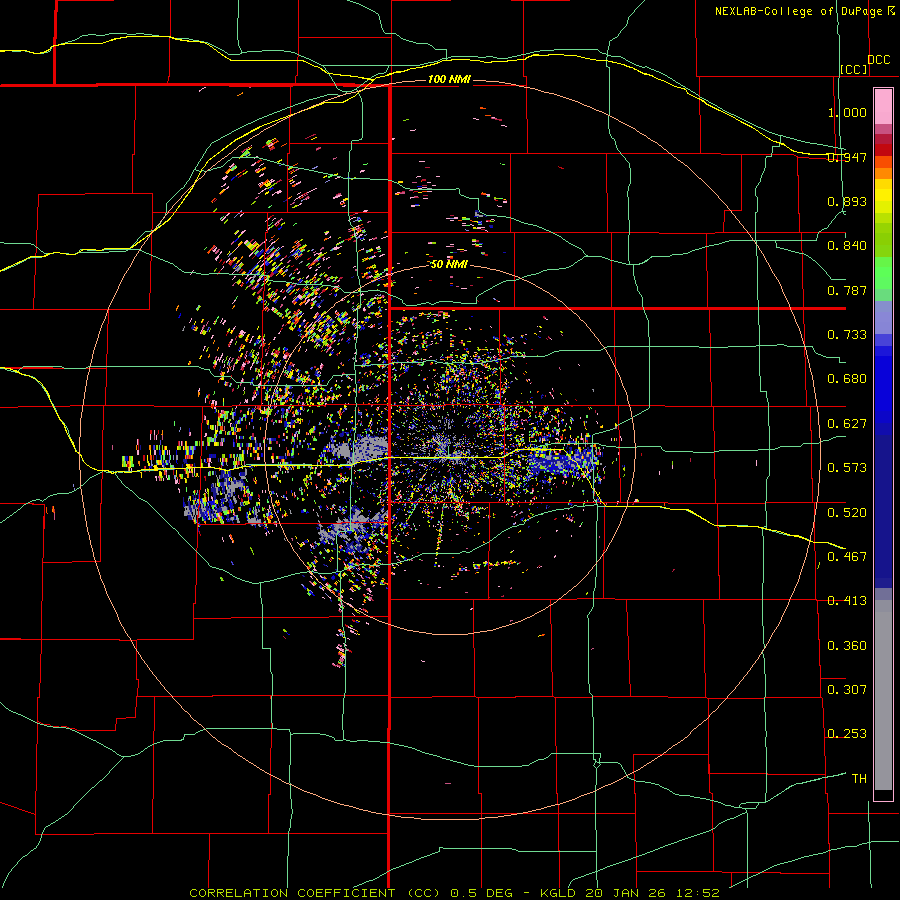
Task: Click the 0.893 legend value
Action: pos(847,201)
